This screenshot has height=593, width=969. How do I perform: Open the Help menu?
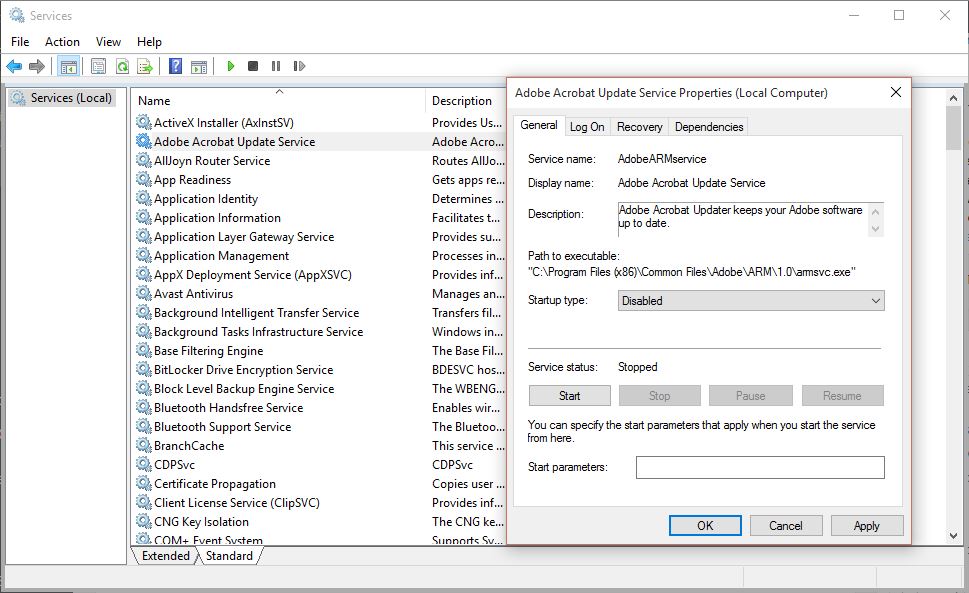[149, 41]
